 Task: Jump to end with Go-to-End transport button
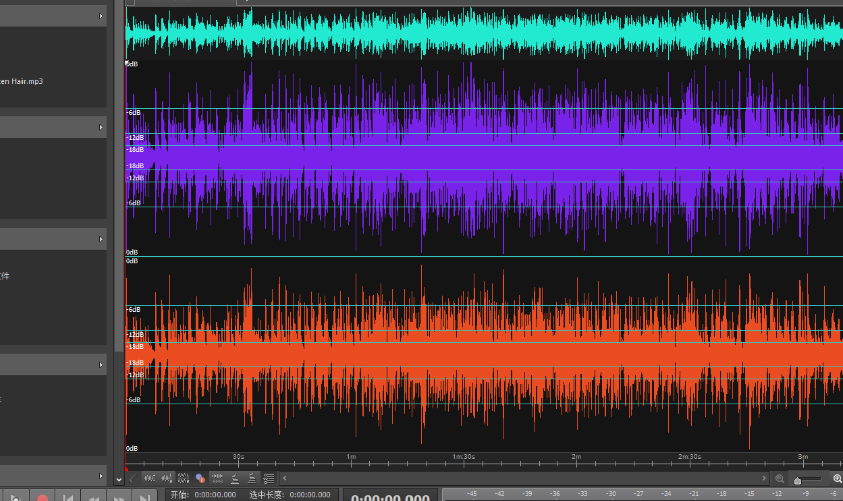(x=145, y=497)
